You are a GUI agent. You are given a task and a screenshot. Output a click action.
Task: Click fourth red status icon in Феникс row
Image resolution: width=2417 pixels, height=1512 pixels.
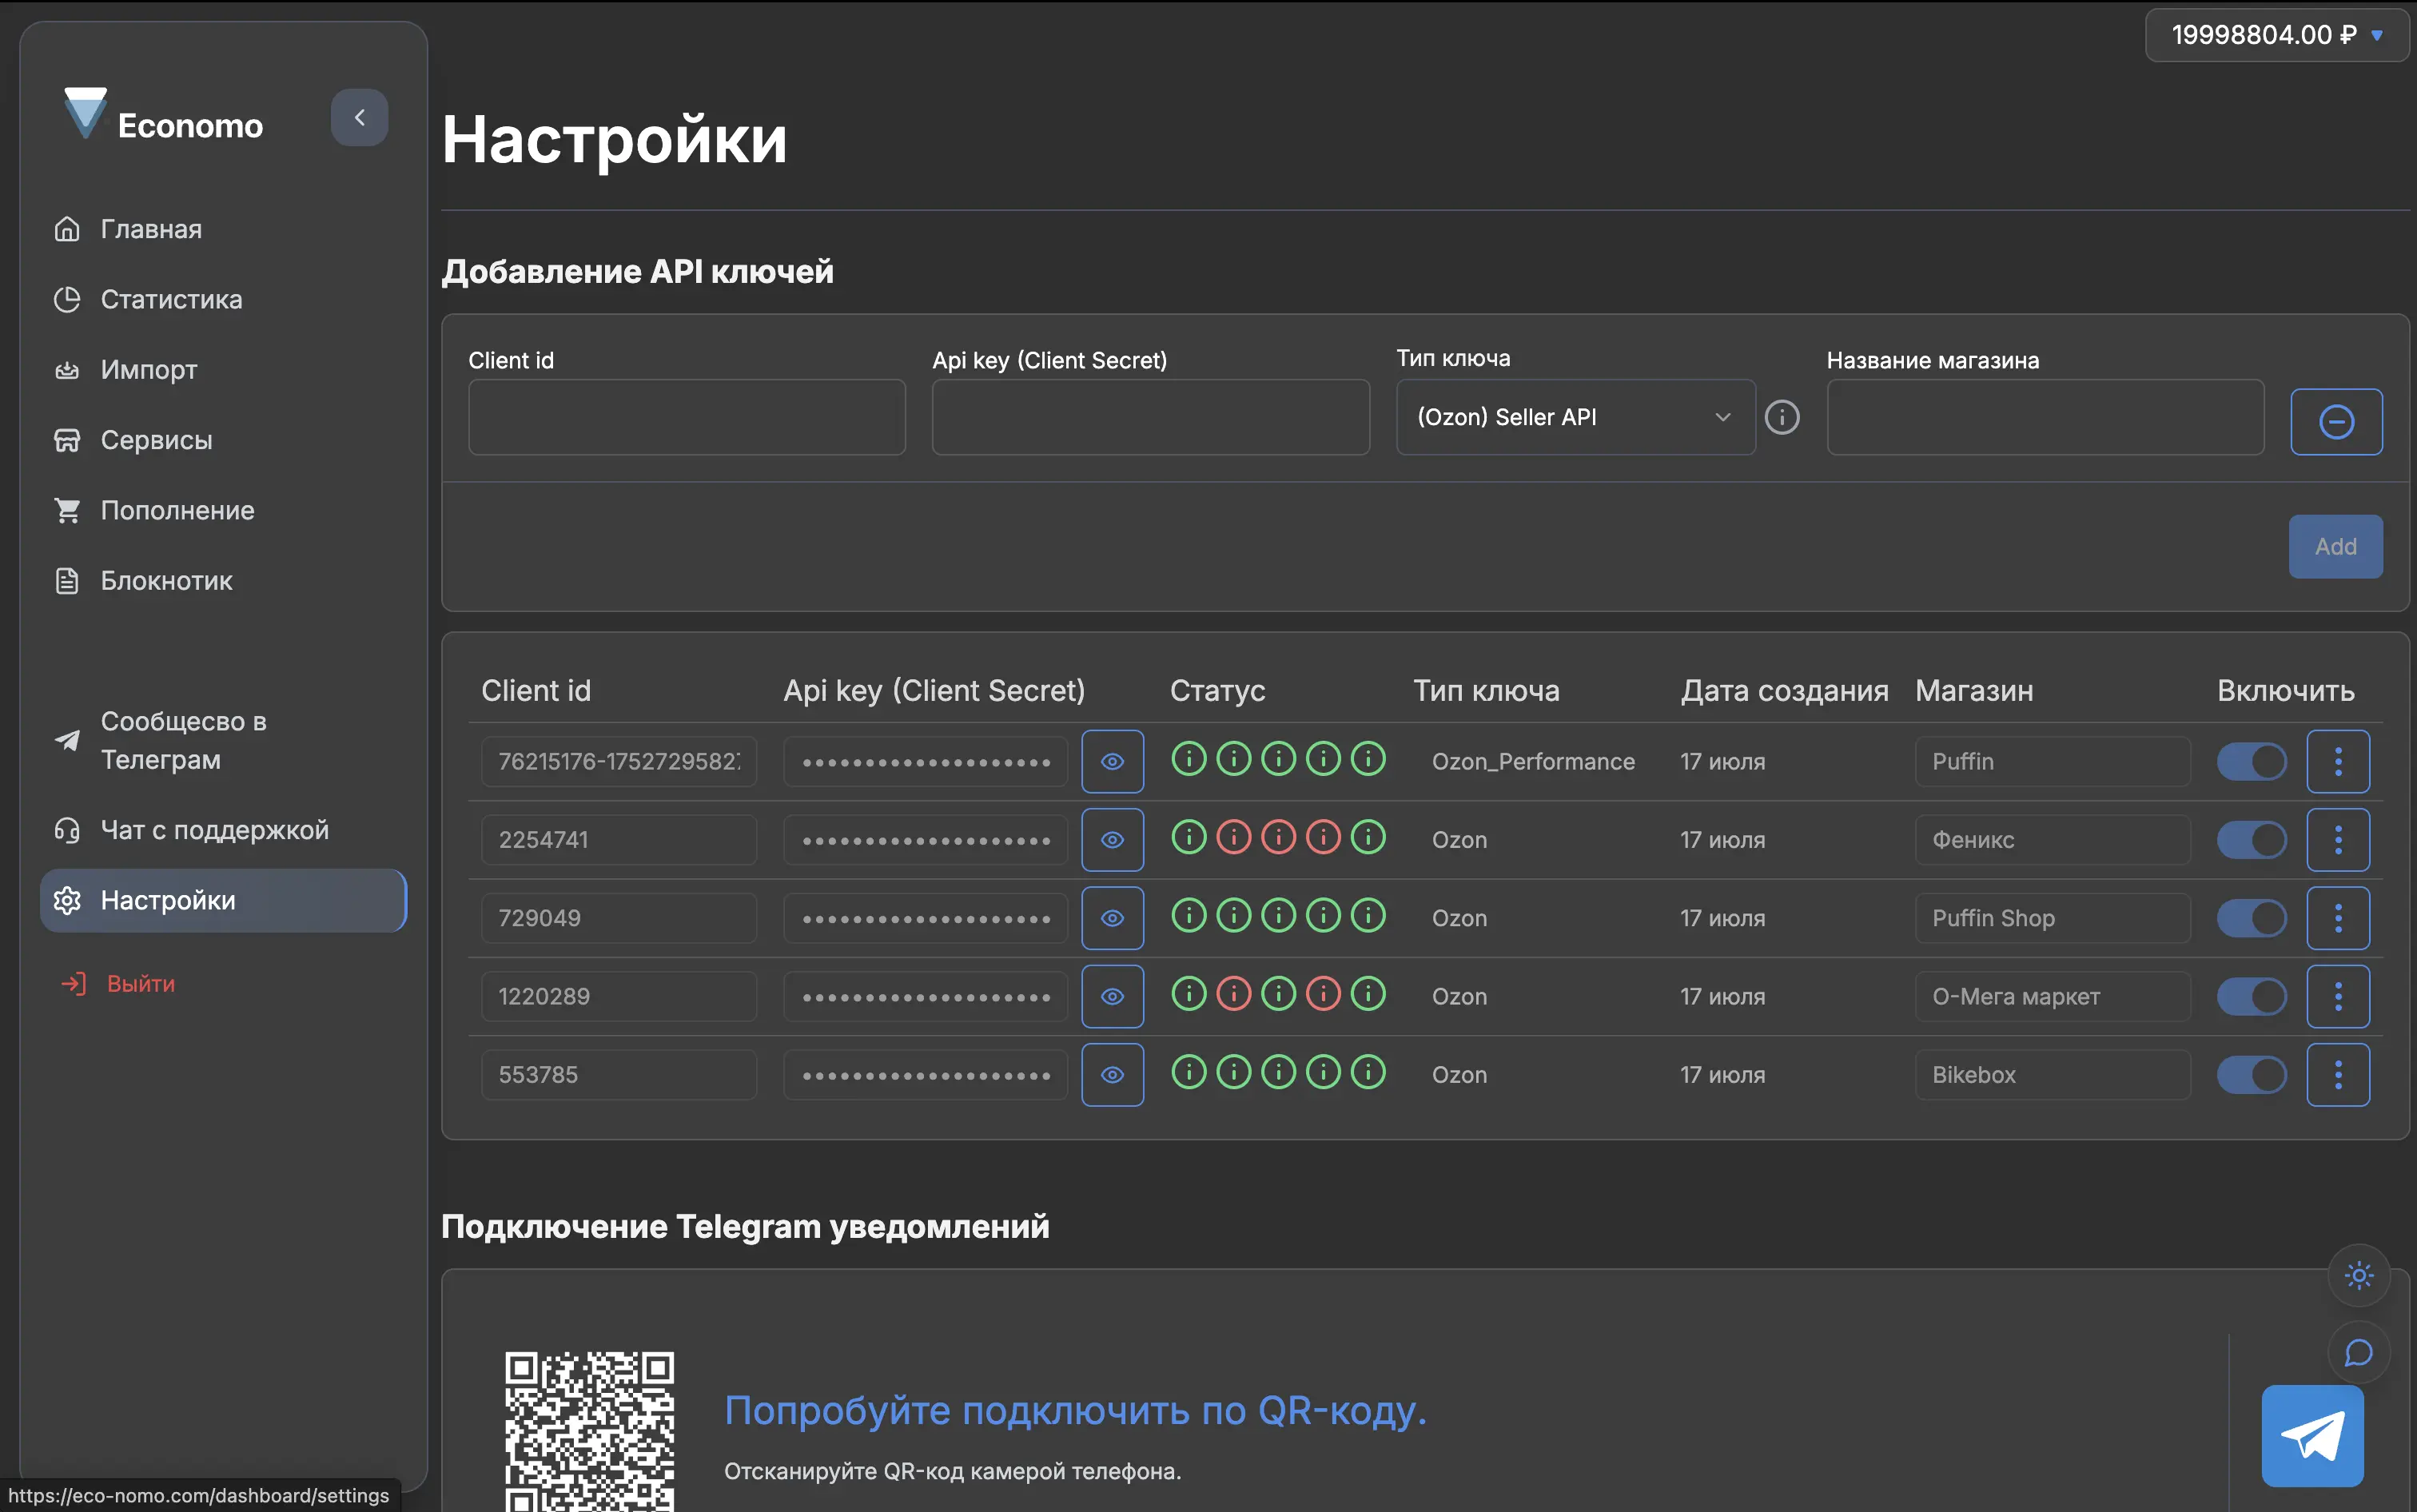(1324, 837)
